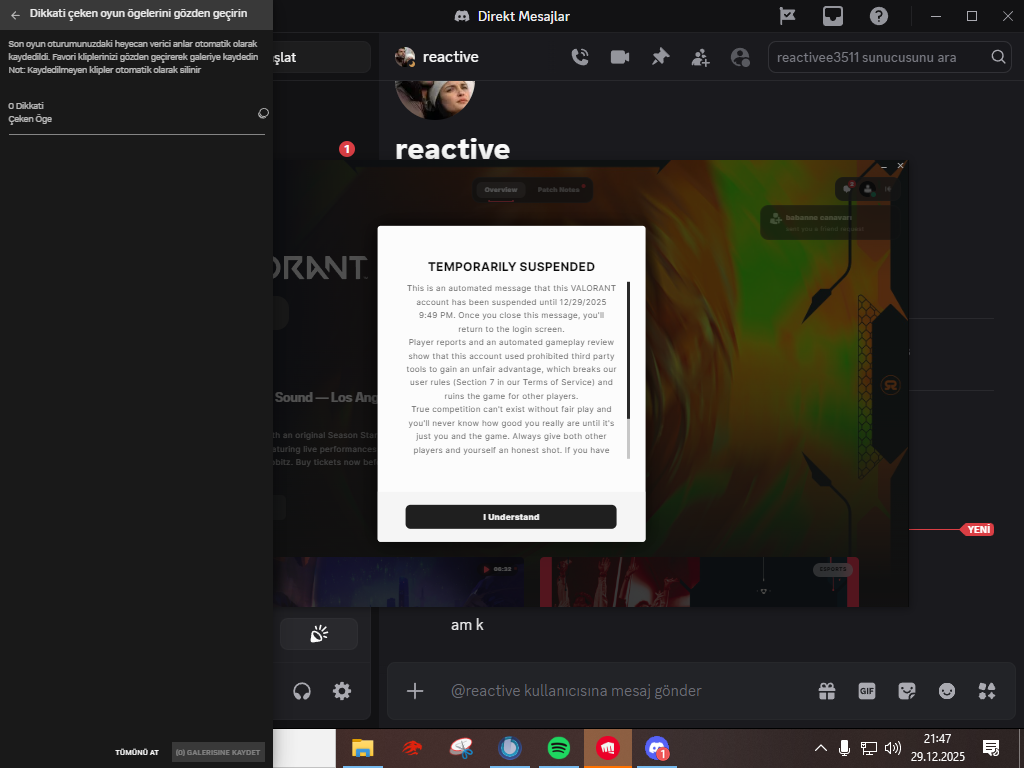Screen dimensions: 1024x768
Task: Click the search magnifier icon in Discord
Action: (x=998, y=57)
